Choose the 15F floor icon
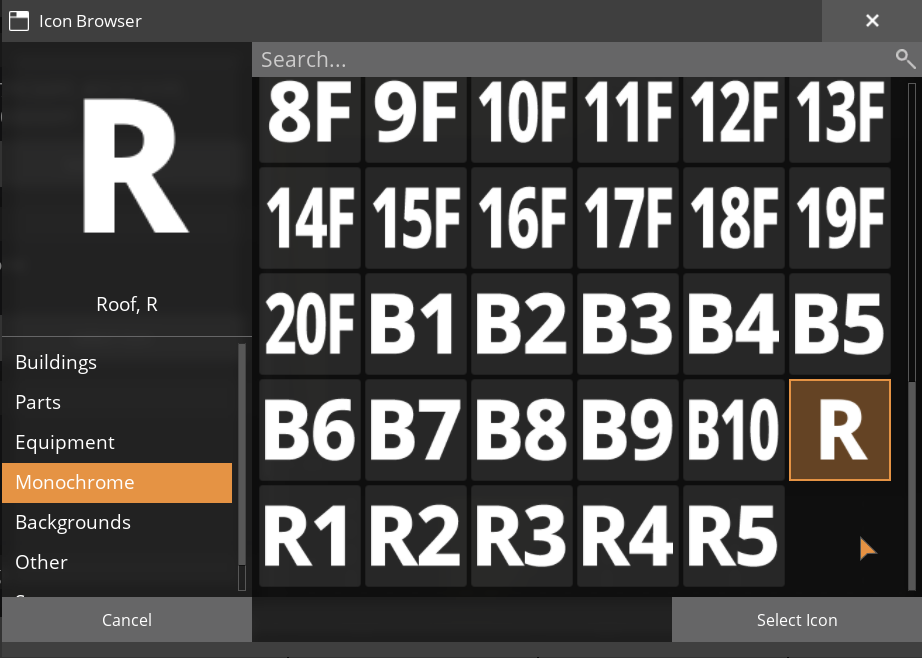This screenshot has height=658, width=922. pyautogui.click(x=416, y=218)
